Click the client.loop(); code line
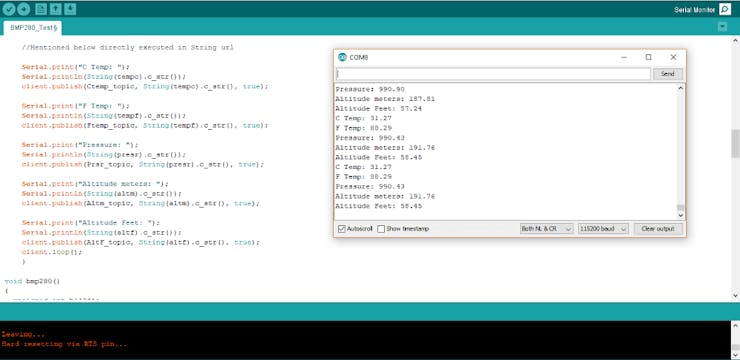This screenshot has width=740, height=360. tap(52, 252)
